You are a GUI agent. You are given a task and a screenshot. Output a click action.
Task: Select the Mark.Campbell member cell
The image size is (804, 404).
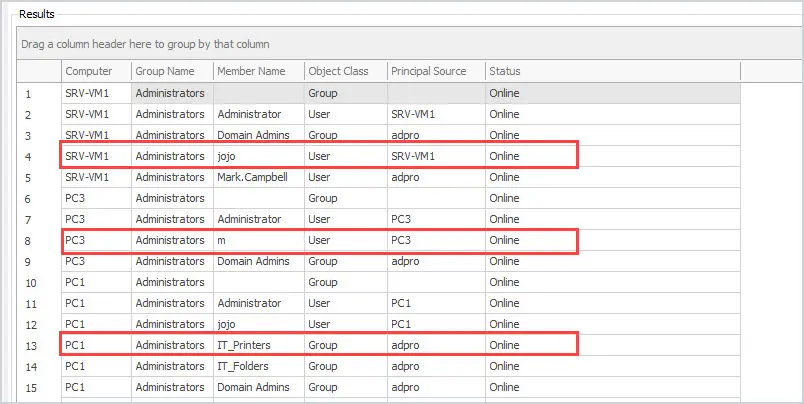(x=259, y=177)
